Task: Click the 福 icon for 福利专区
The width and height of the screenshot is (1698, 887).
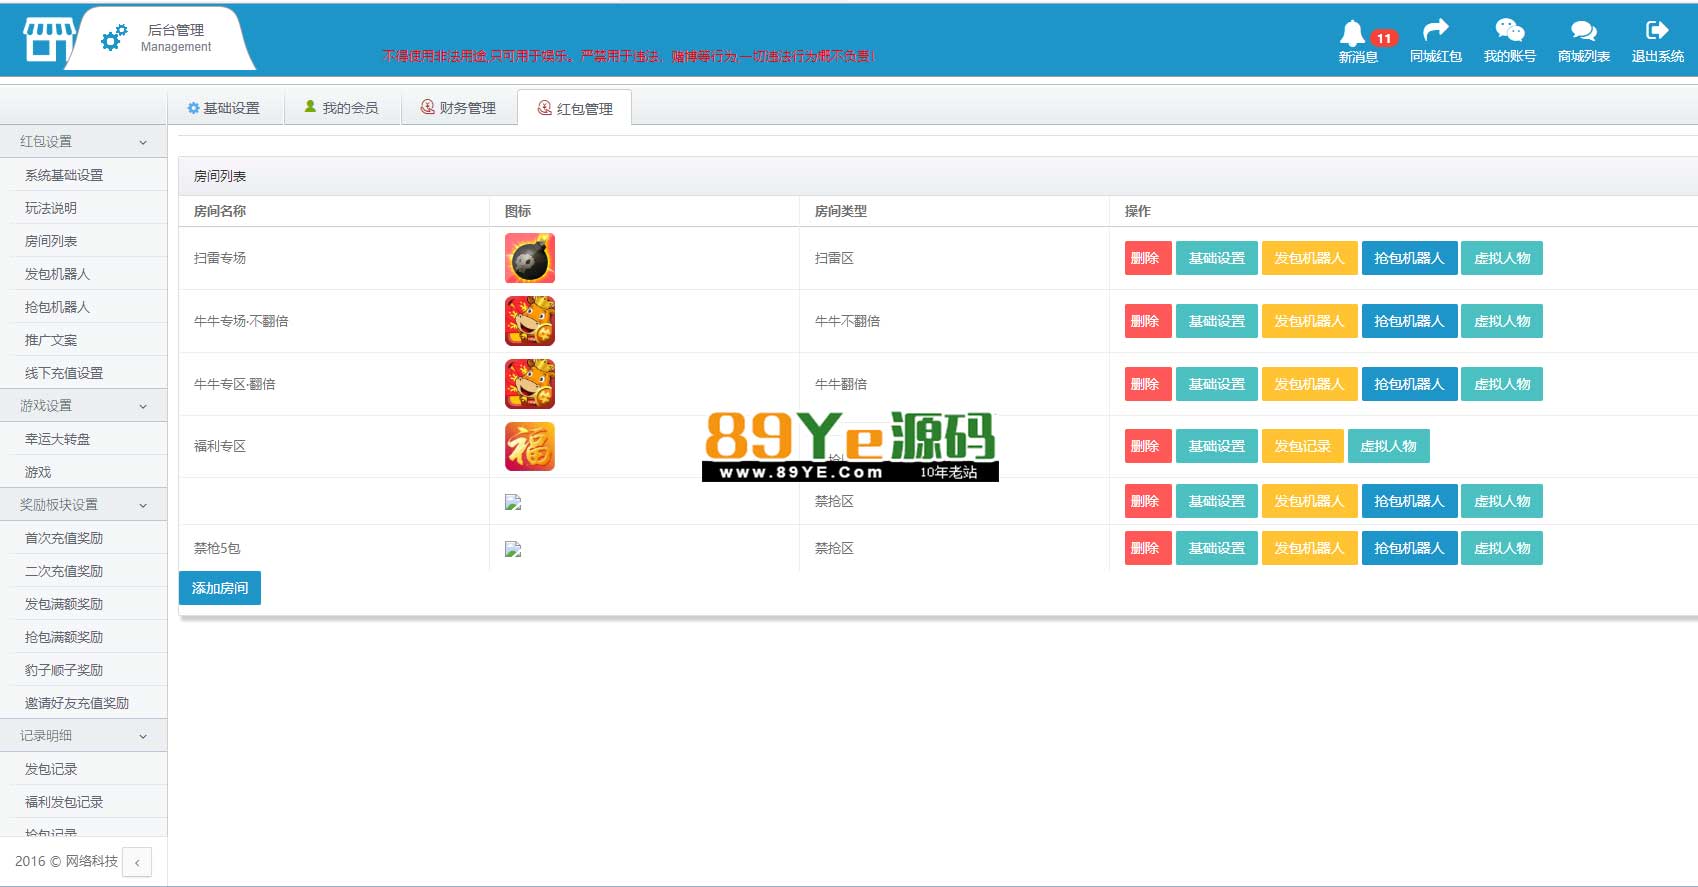Action: pyautogui.click(x=529, y=446)
